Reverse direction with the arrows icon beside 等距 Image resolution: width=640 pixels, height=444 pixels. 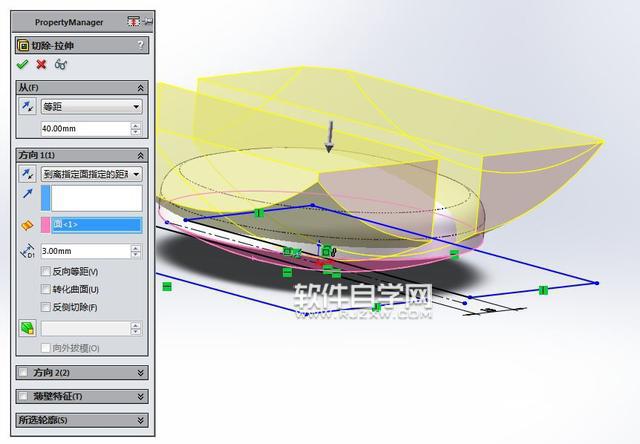(28, 107)
